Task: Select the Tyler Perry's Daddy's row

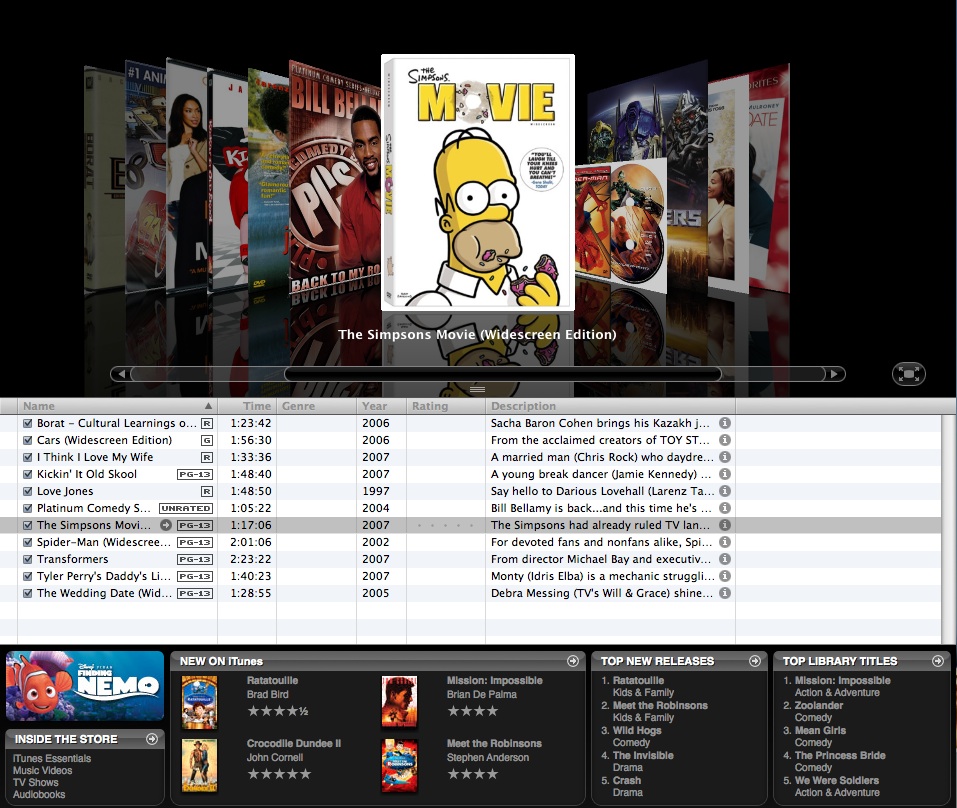Action: click(x=471, y=576)
